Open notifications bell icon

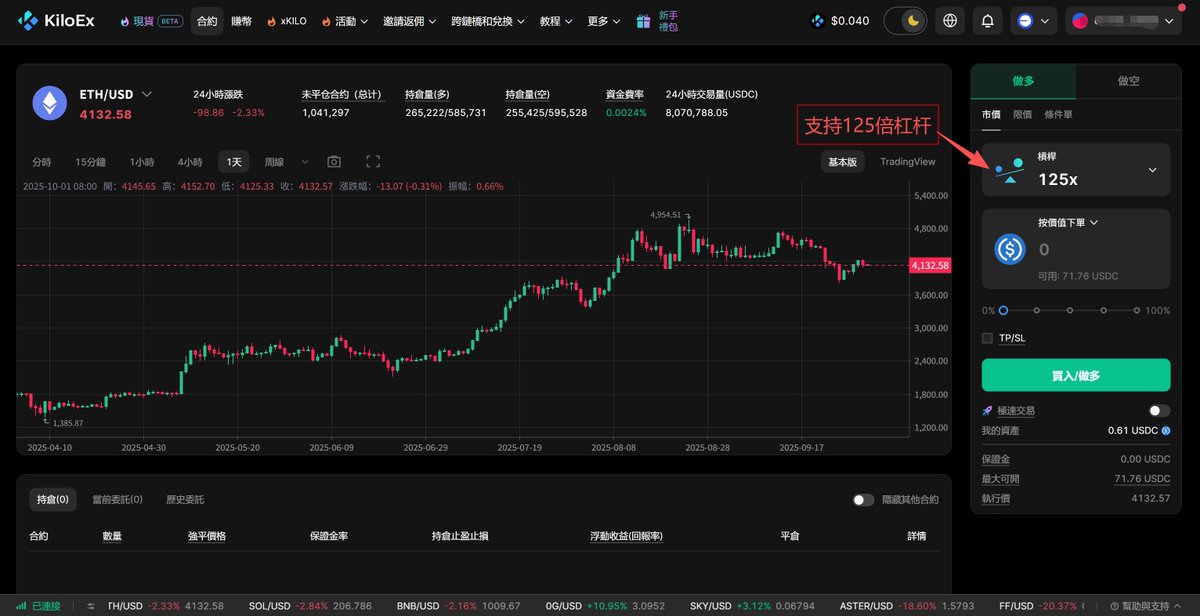(x=988, y=20)
